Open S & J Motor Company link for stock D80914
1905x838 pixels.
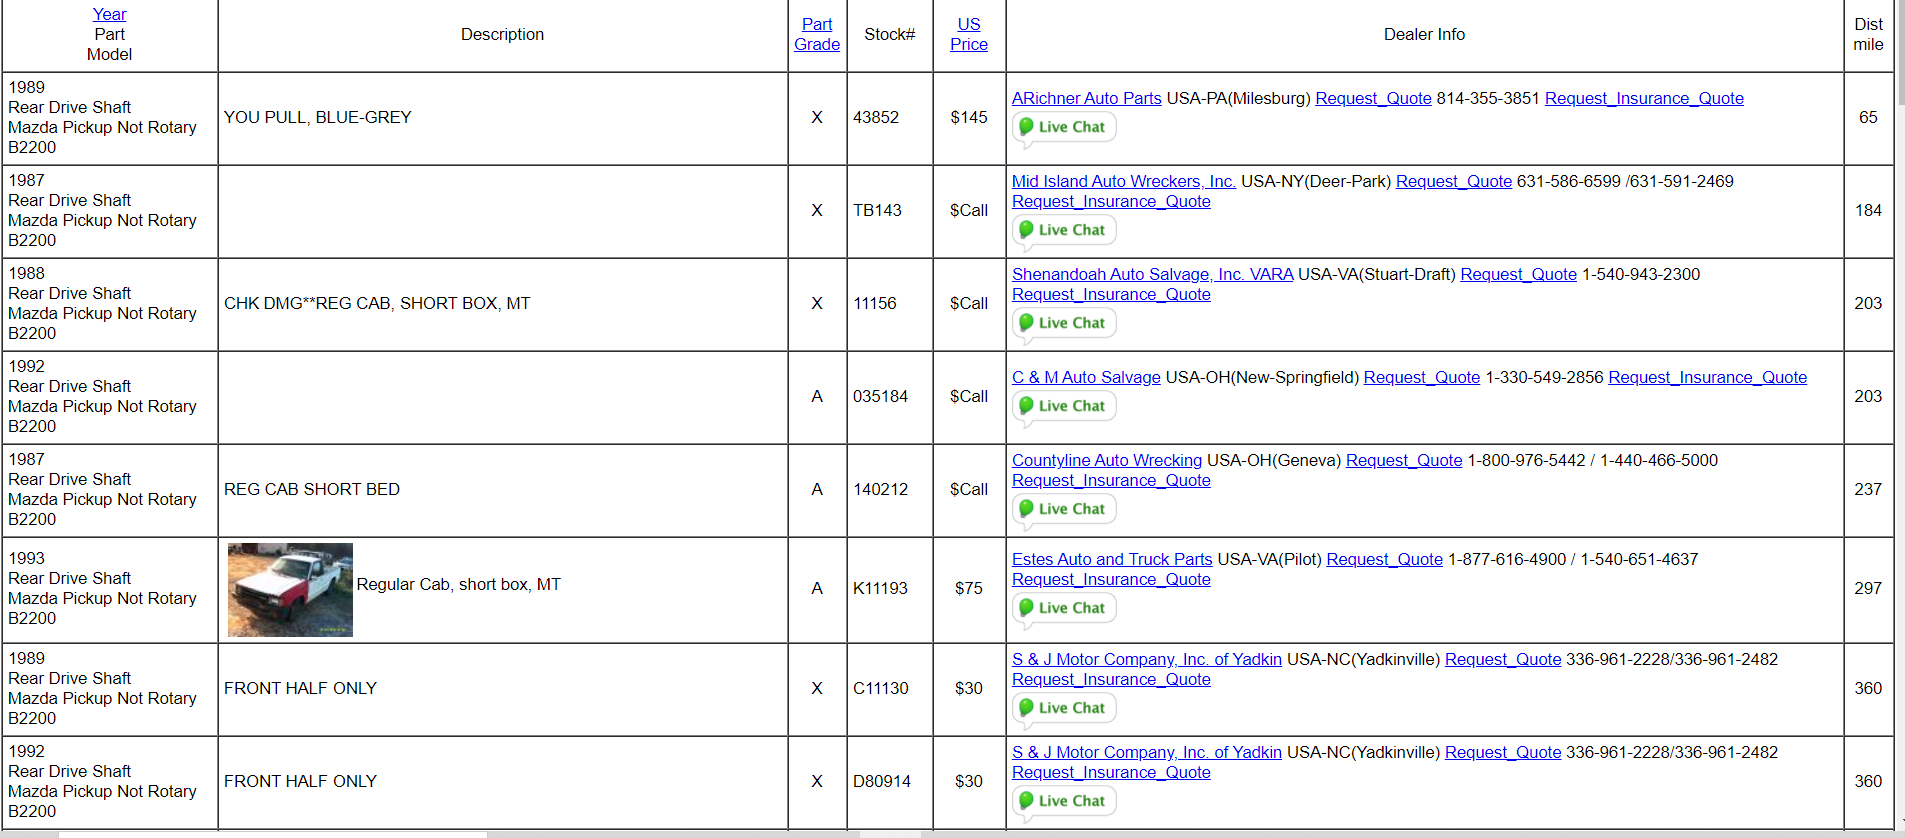click(x=1147, y=752)
